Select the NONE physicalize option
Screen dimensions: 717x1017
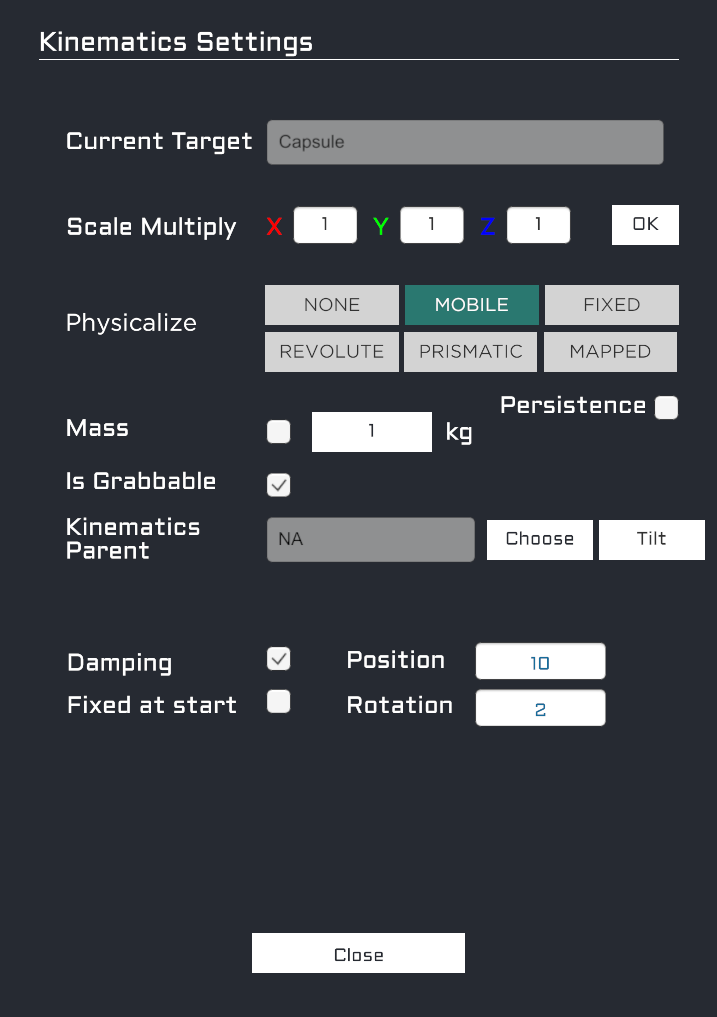pos(332,305)
